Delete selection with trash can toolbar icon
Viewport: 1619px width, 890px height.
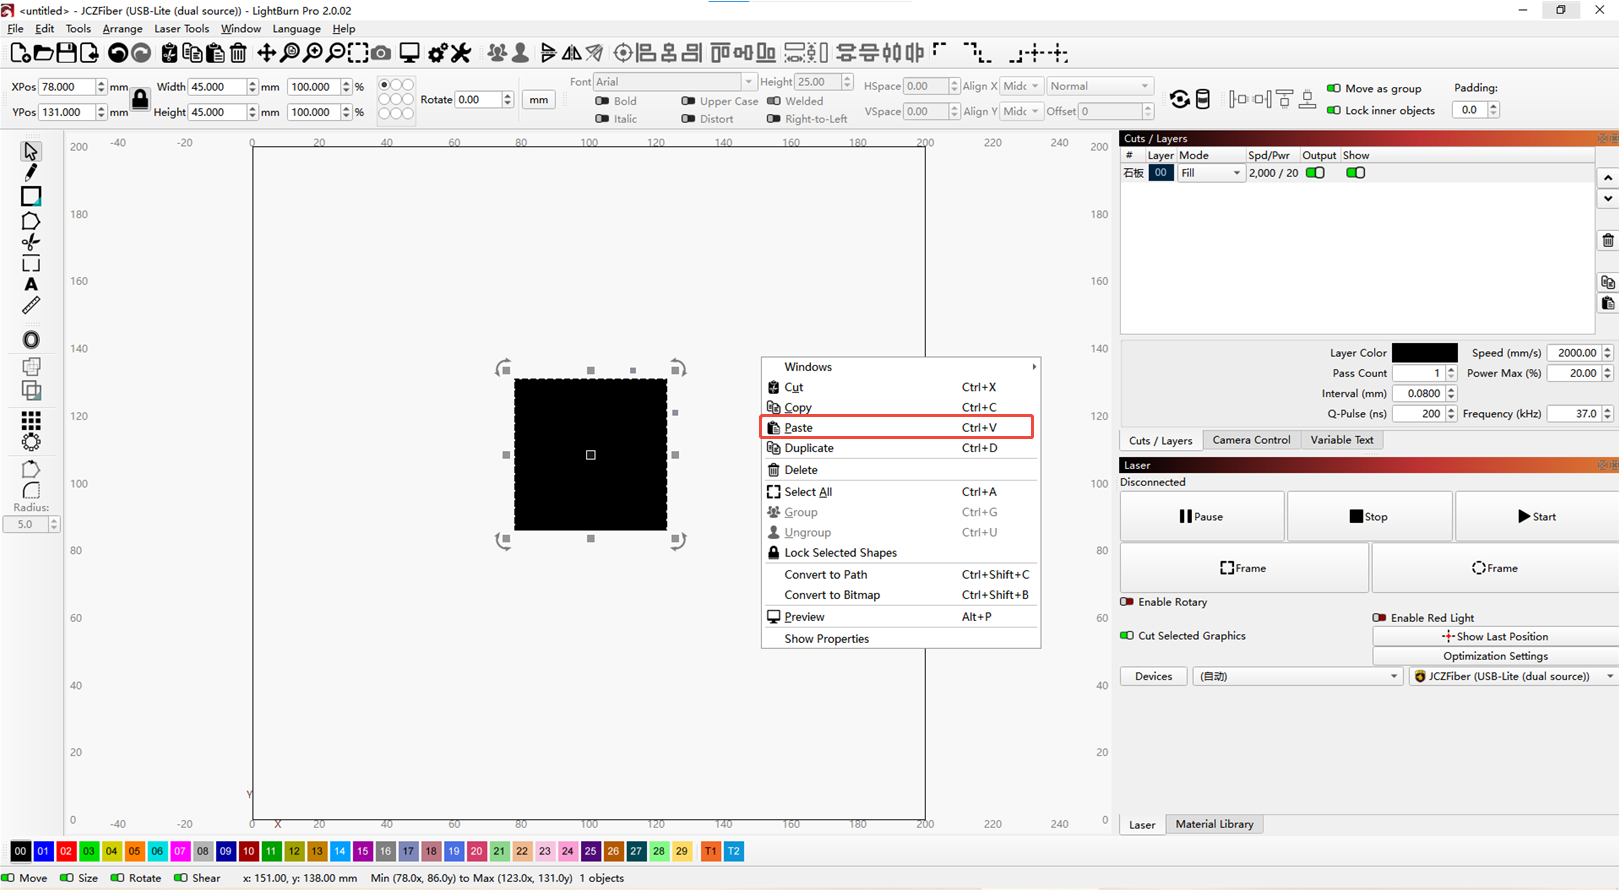[x=238, y=53]
